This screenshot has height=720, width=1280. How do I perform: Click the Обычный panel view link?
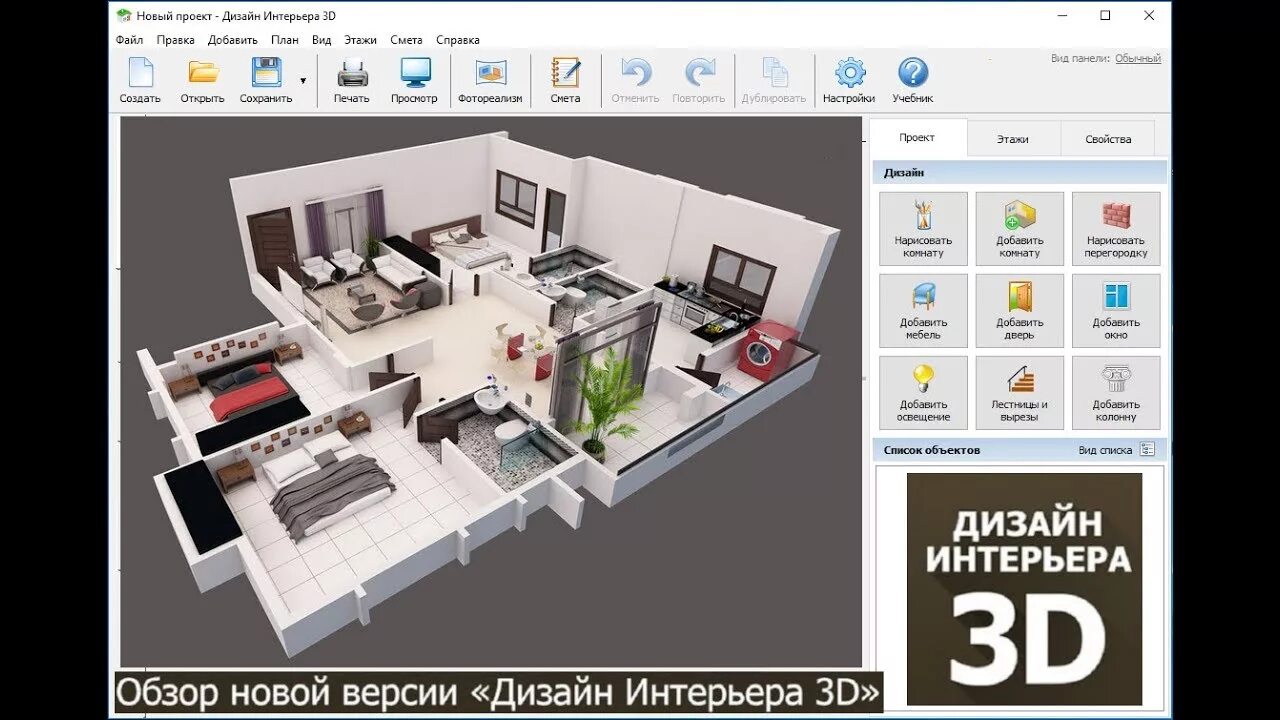(x=1138, y=59)
